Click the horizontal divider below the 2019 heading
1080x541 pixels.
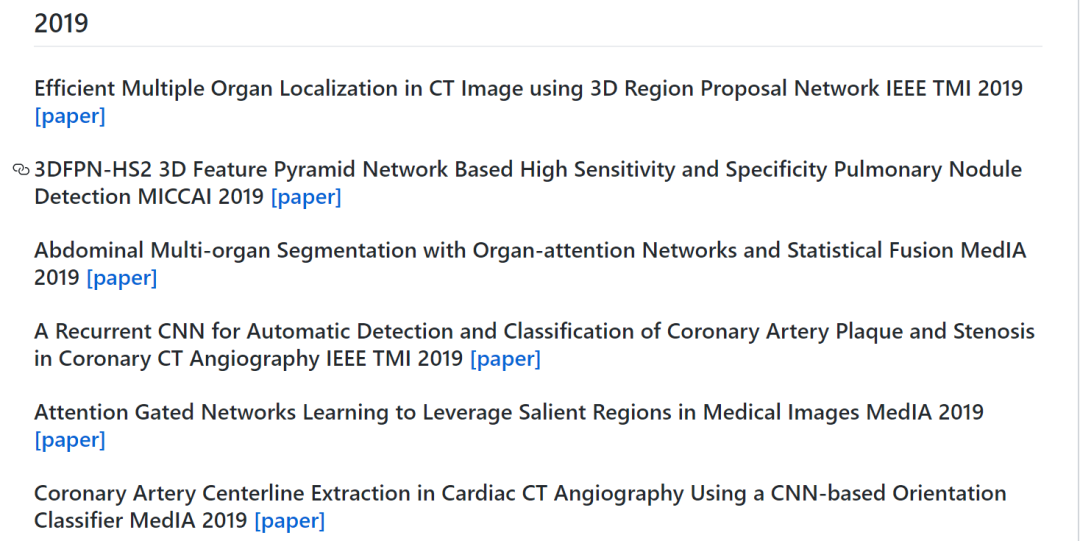coord(538,46)
